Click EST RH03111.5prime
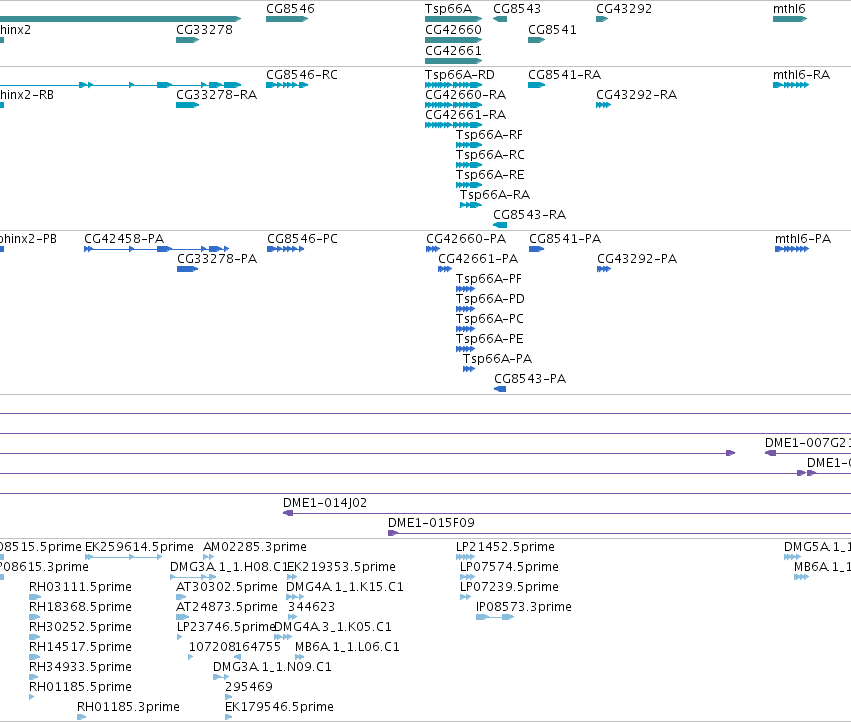The width and height of the screenshot is (851, 722). pos(80,587)
